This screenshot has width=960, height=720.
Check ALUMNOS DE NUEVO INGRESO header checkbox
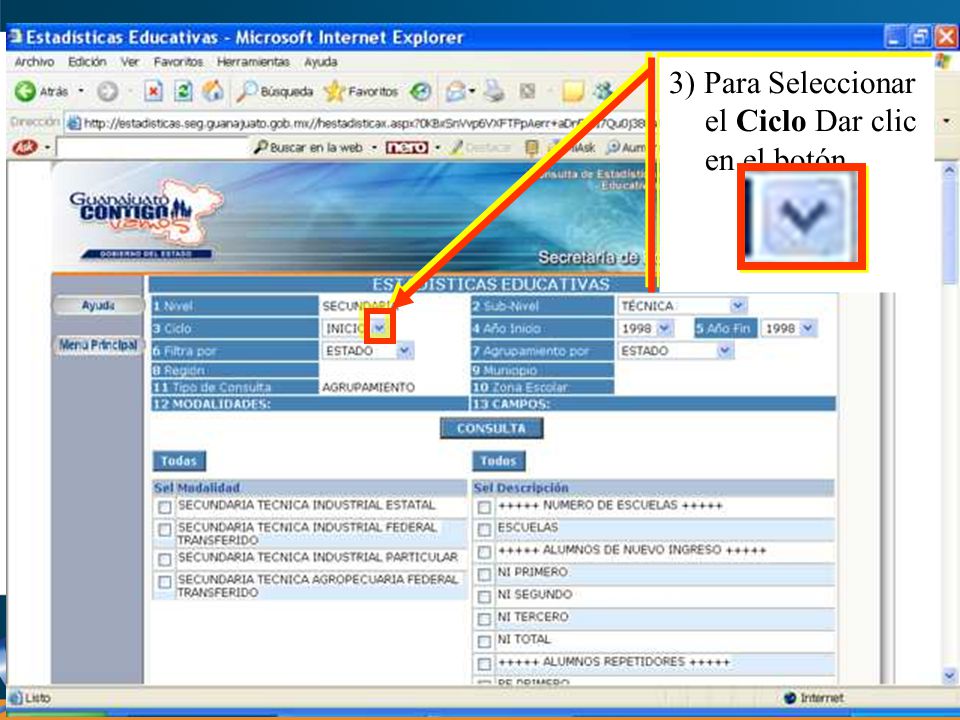[484, 552]
